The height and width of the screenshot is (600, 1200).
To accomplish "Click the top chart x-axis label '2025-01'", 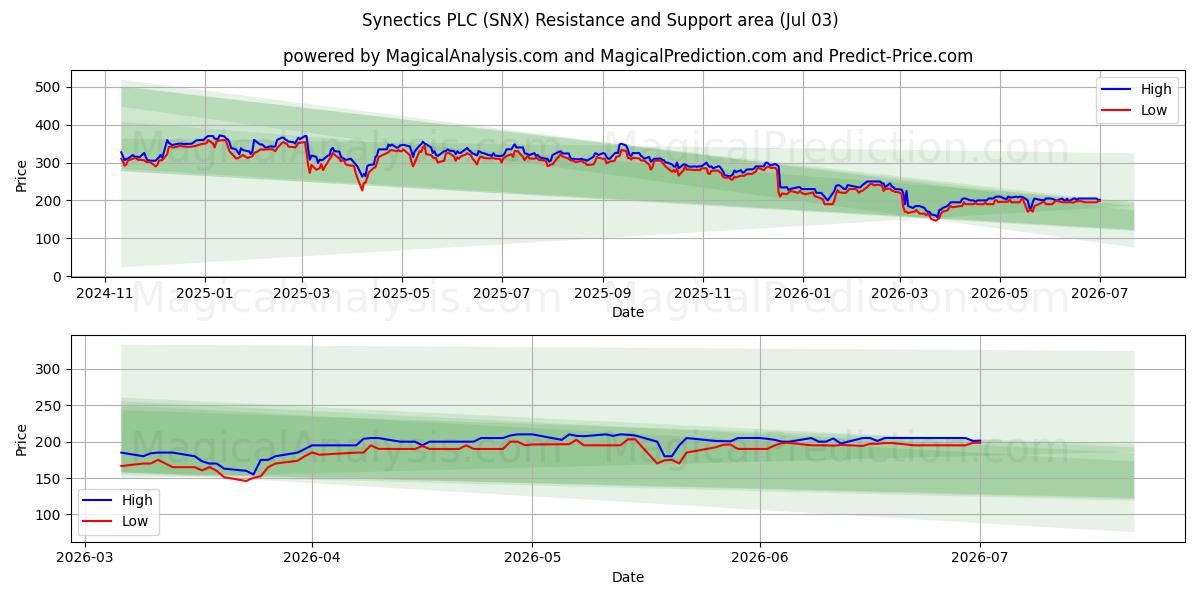I will point(204,295).
